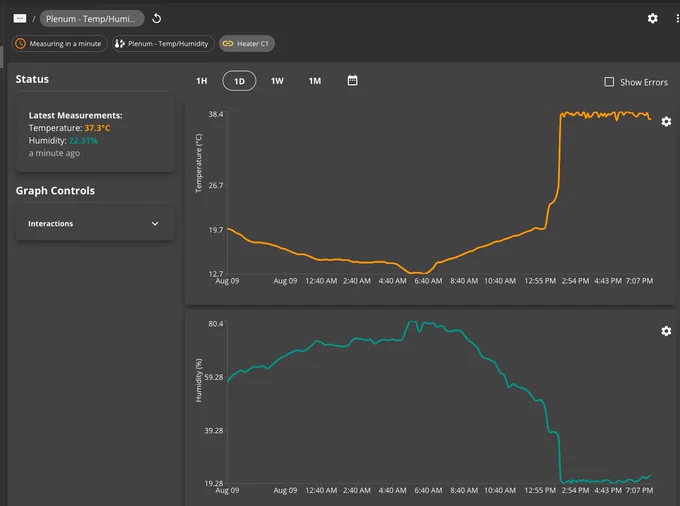Open the Plenum - Temp/Humi... breadcrumb
Screen dimensions: 680x506
click(x=92, y=19)
